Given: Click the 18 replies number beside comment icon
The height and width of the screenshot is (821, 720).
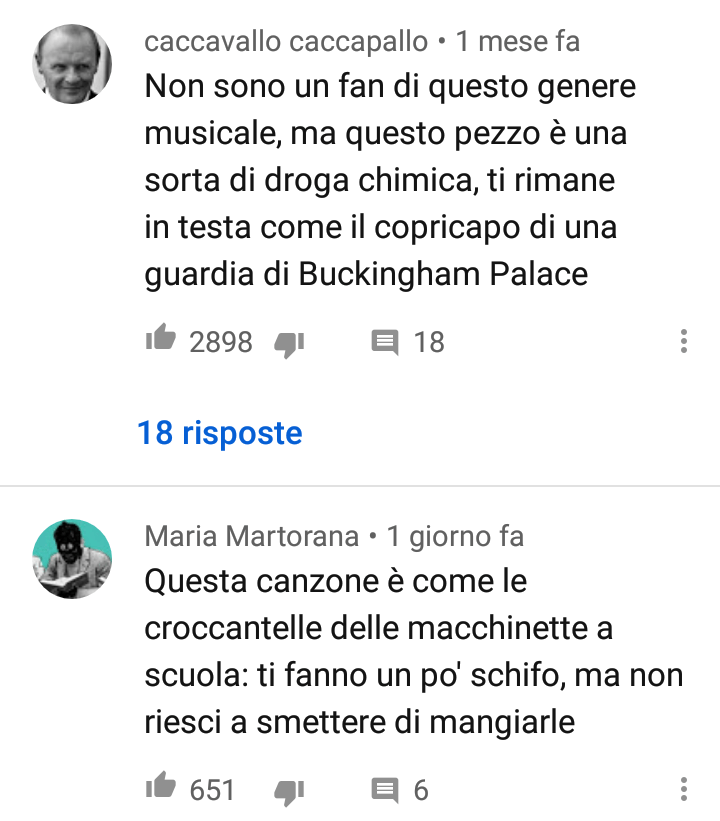Looking at the screenshot, I should [429, 342].
